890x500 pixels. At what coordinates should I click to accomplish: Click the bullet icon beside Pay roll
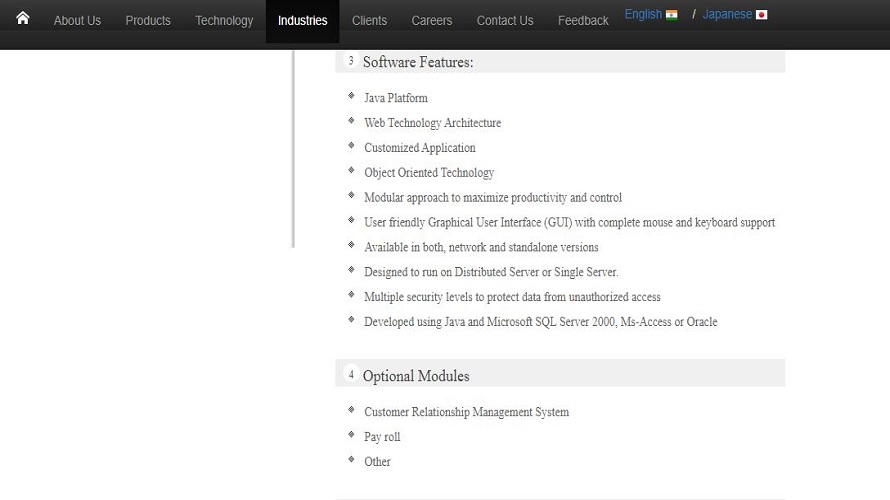[x=351, y=436]
